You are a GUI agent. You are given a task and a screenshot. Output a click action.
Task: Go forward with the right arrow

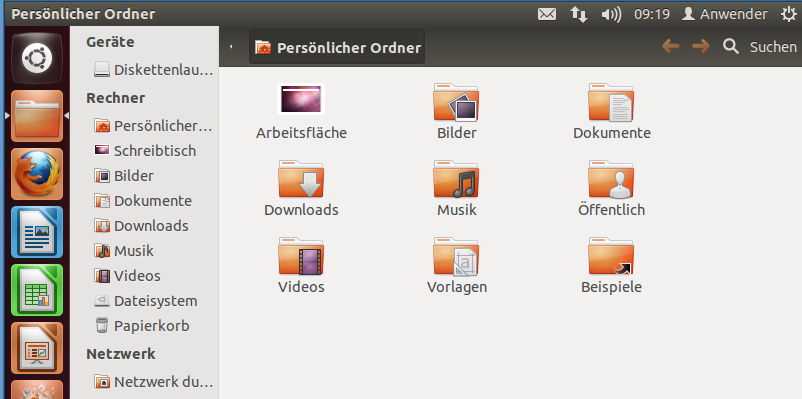pyautogui.click(x=701, y=47)
